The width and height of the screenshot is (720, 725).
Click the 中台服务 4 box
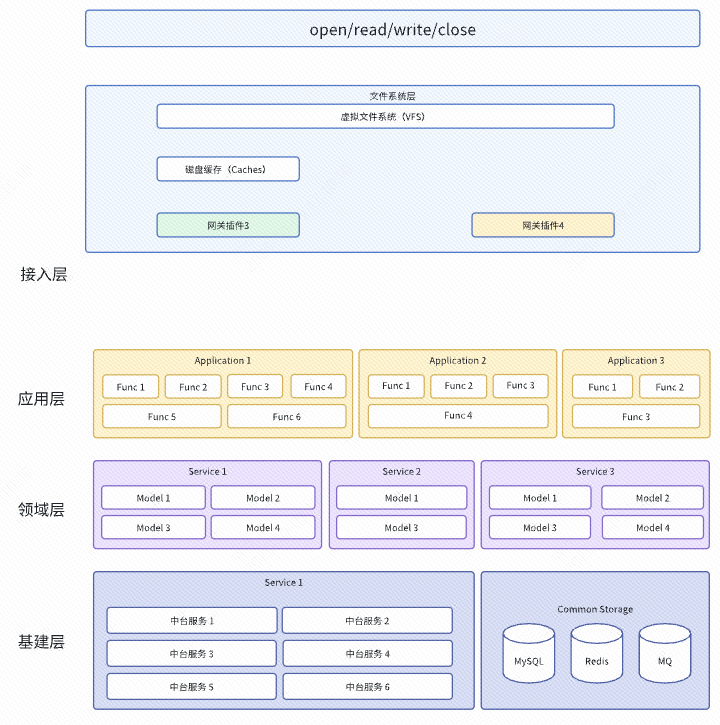coord(367,654)
